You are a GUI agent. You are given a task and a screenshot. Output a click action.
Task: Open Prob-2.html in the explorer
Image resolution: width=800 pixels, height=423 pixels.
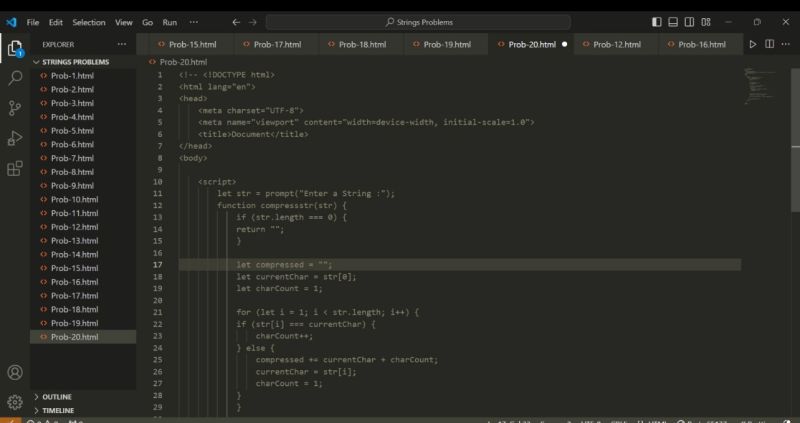point(83,89)
